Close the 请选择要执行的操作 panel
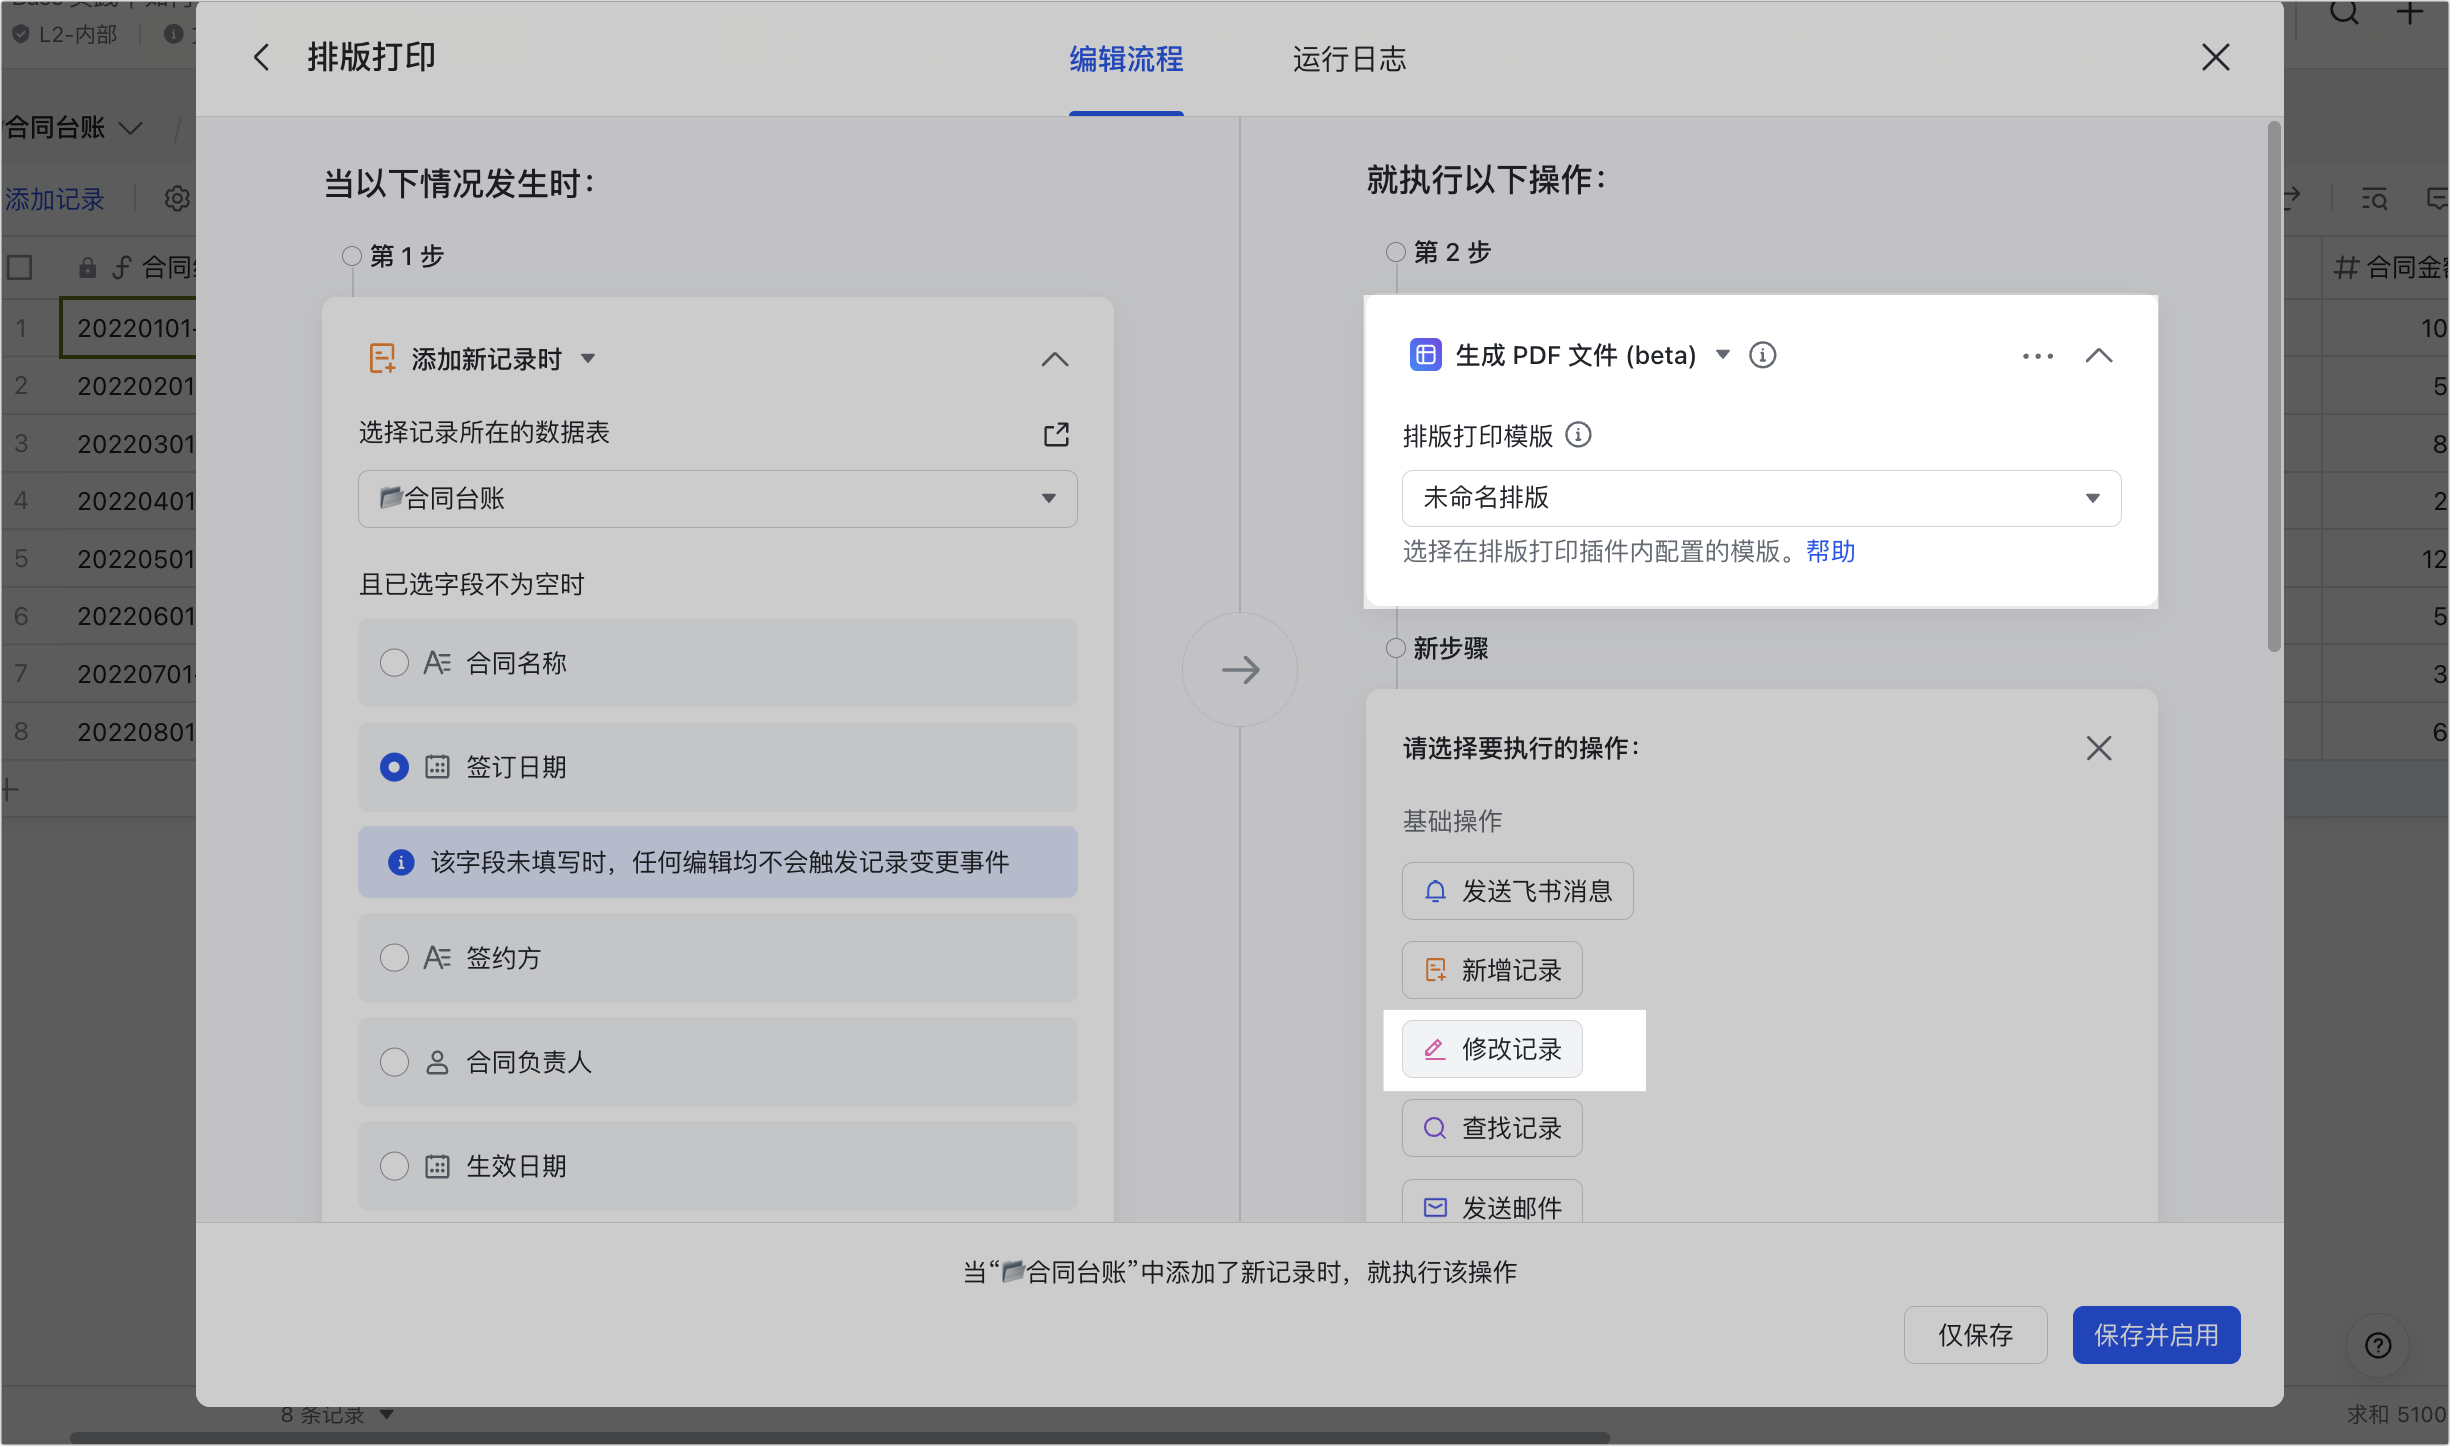The image size is (2450, 1446). (x=2099, y=748)
